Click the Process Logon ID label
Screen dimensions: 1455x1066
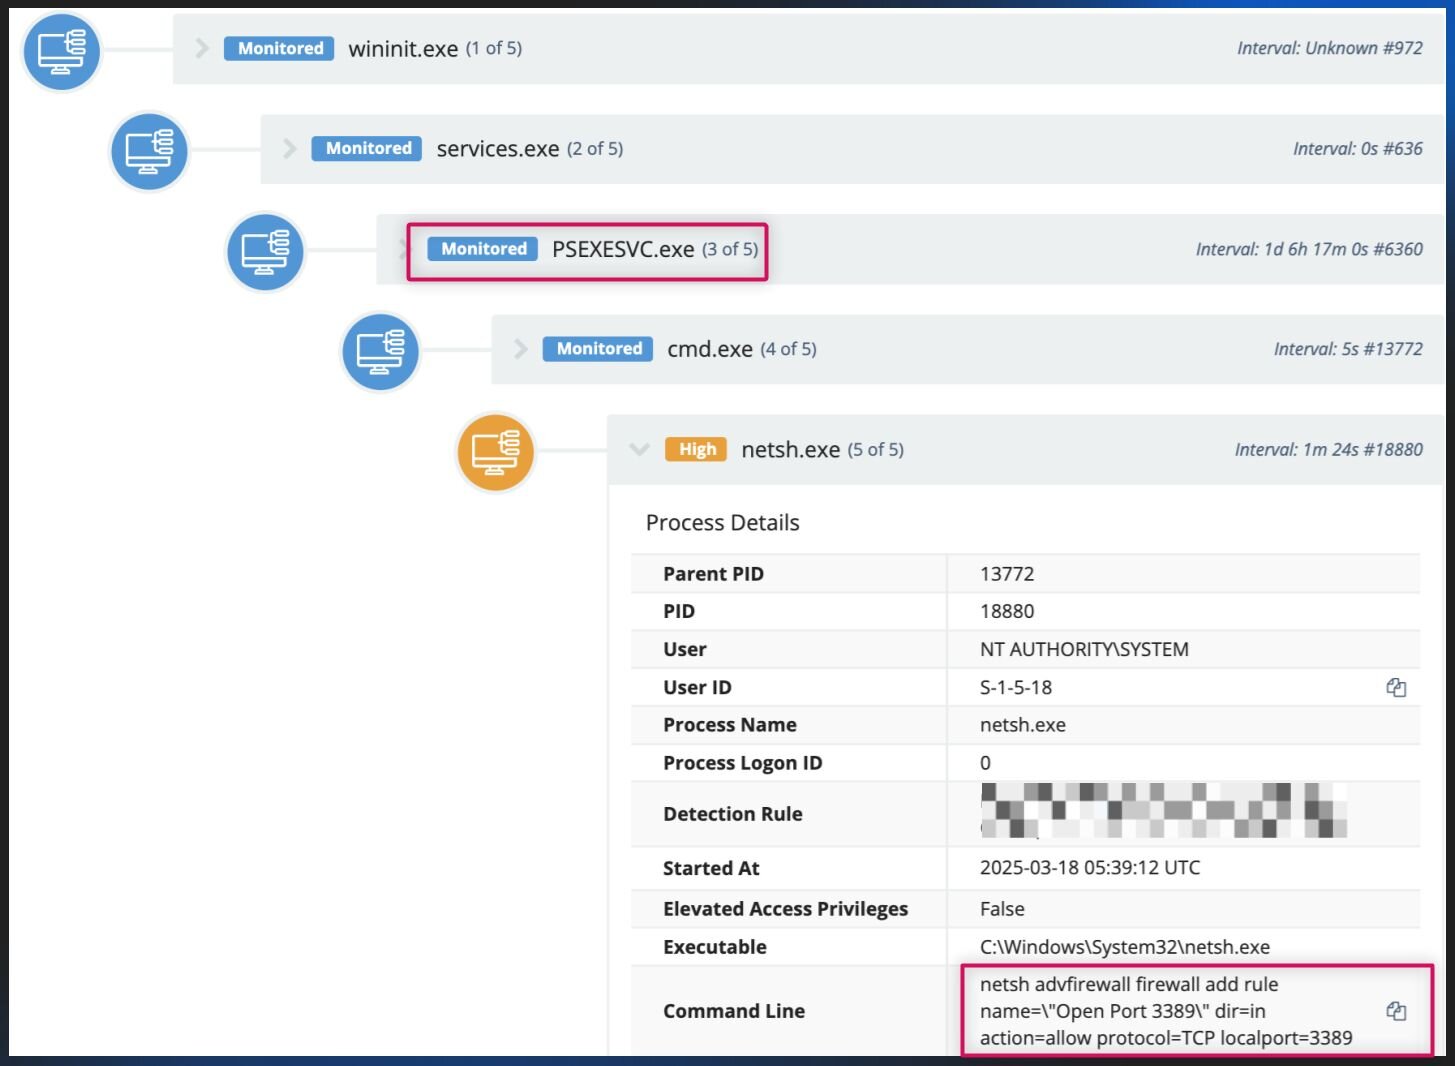pos(743,763)
